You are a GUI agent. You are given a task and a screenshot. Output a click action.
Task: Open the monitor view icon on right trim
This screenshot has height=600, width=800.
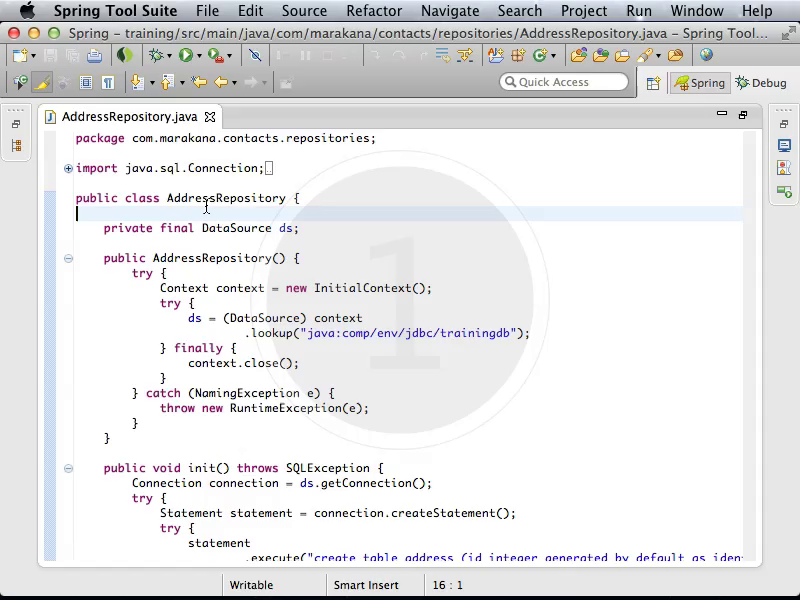(x=784, y=146)
